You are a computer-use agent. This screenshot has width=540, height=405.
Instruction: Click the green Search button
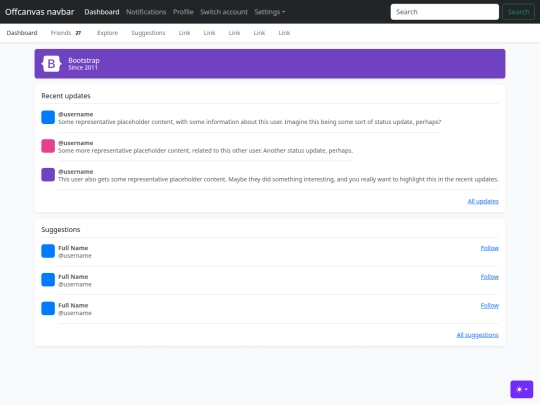518,12
